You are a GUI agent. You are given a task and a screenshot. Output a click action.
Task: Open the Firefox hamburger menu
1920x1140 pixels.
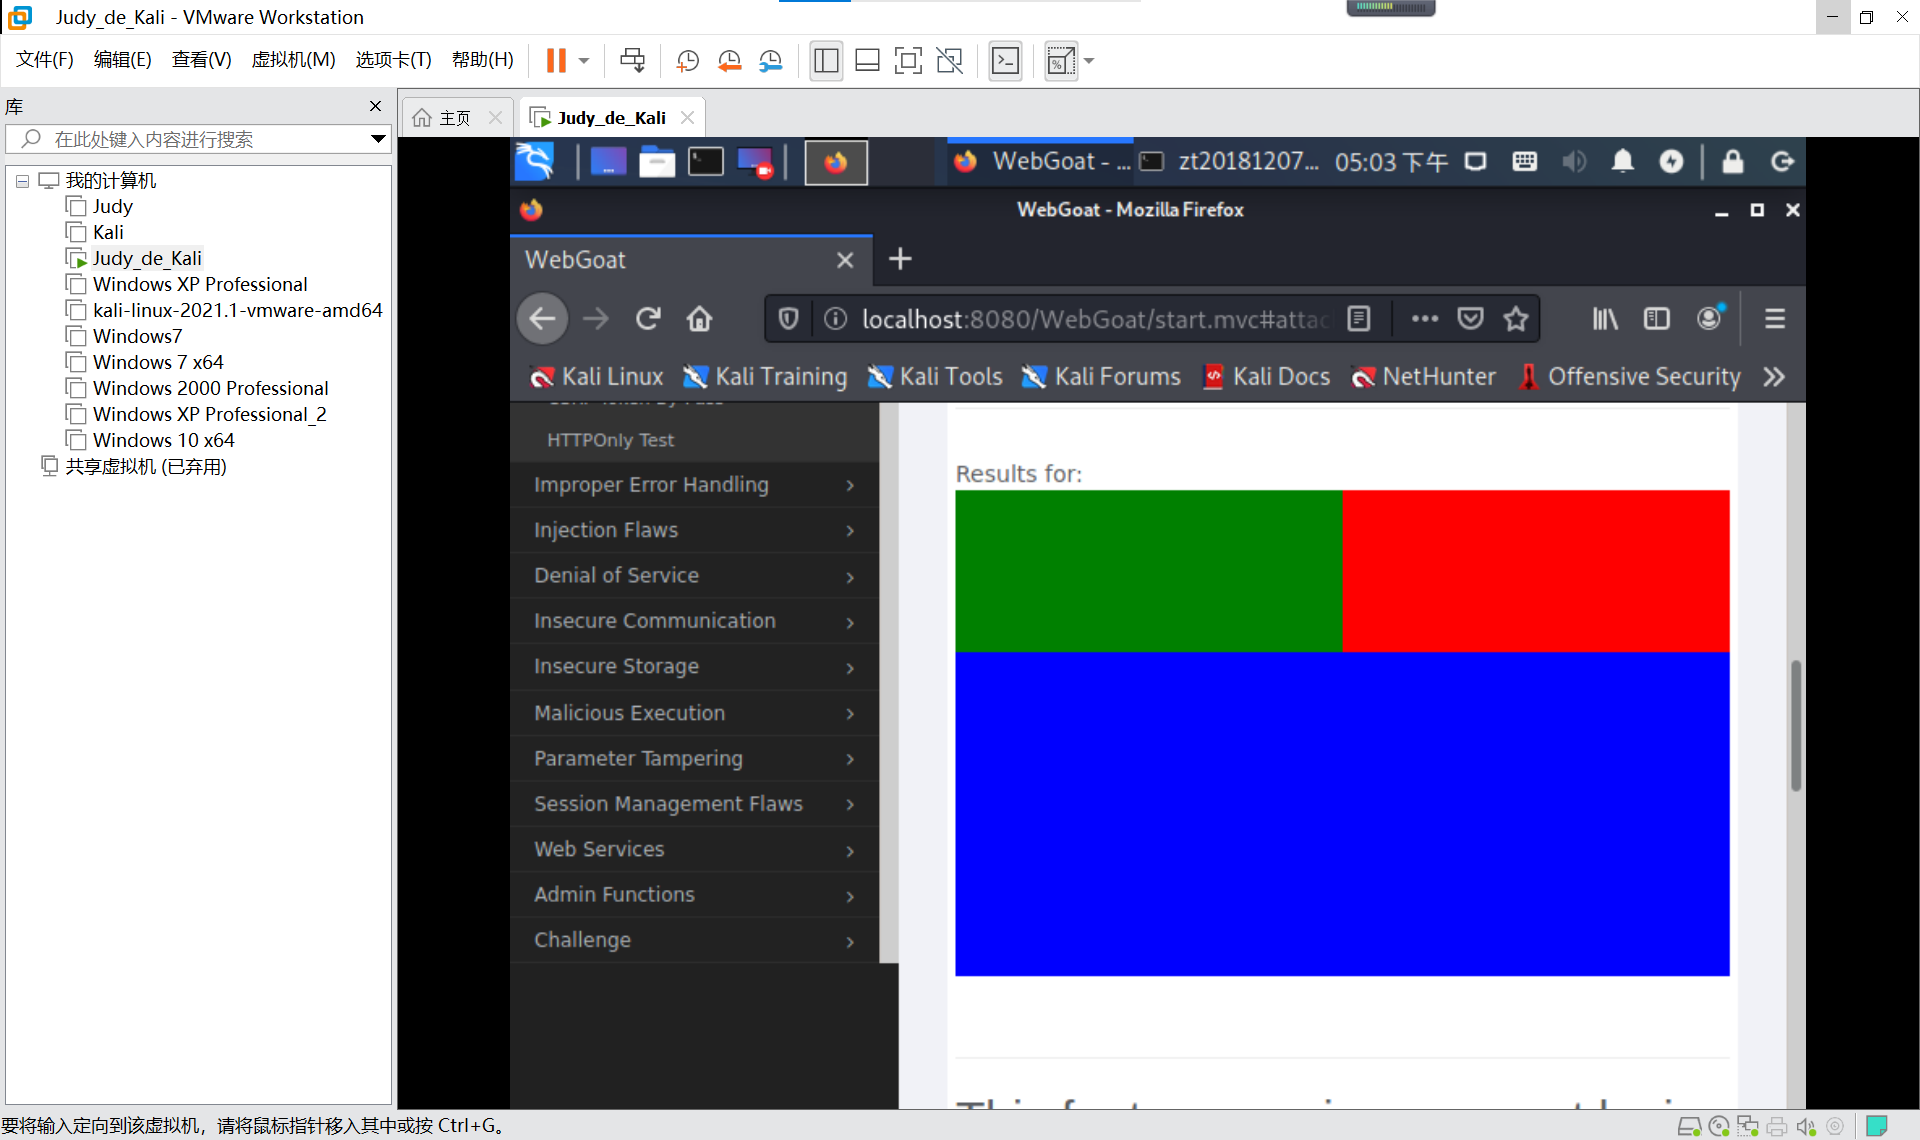pyautogui.click(x=1775, y=319)
